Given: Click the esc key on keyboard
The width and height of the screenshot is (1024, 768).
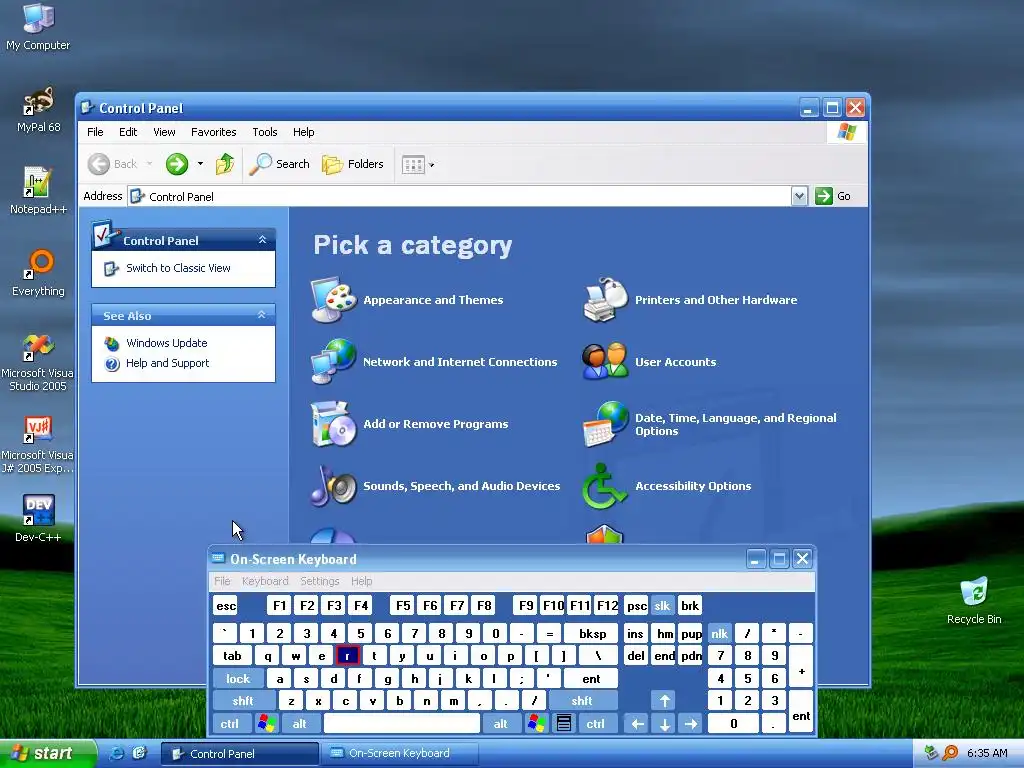Looking at the screenshot, I should [x=226, y=606].
